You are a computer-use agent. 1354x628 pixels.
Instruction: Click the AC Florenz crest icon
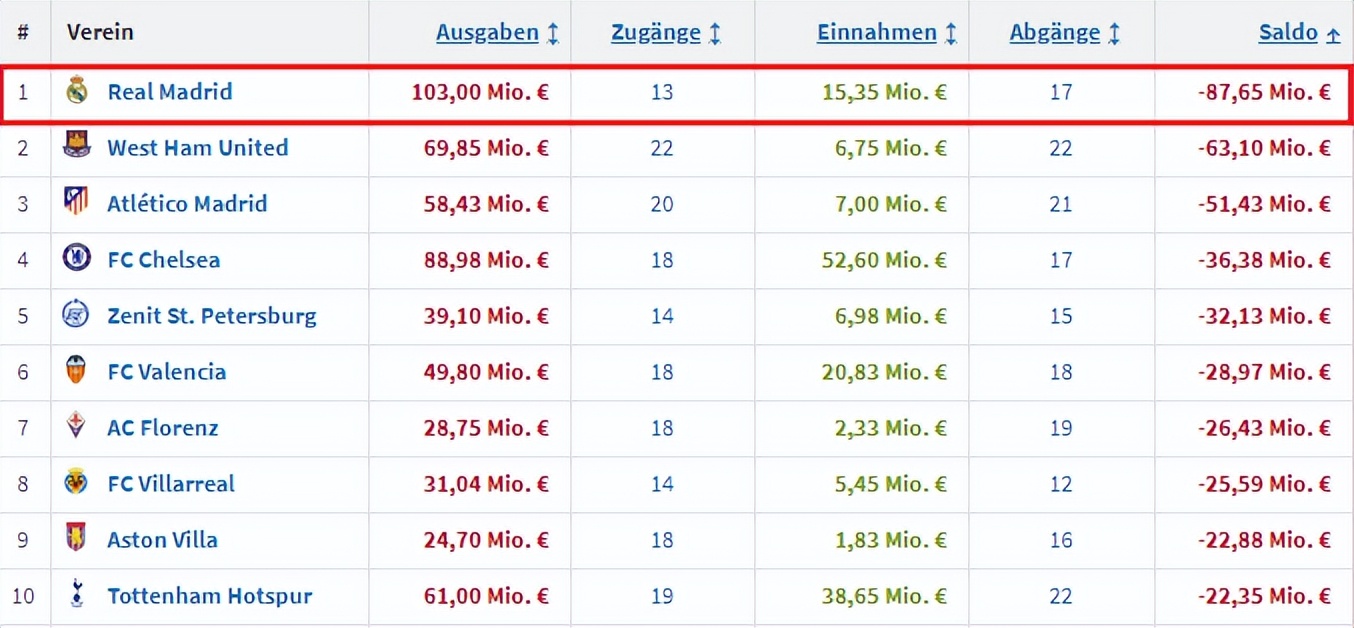77,427
